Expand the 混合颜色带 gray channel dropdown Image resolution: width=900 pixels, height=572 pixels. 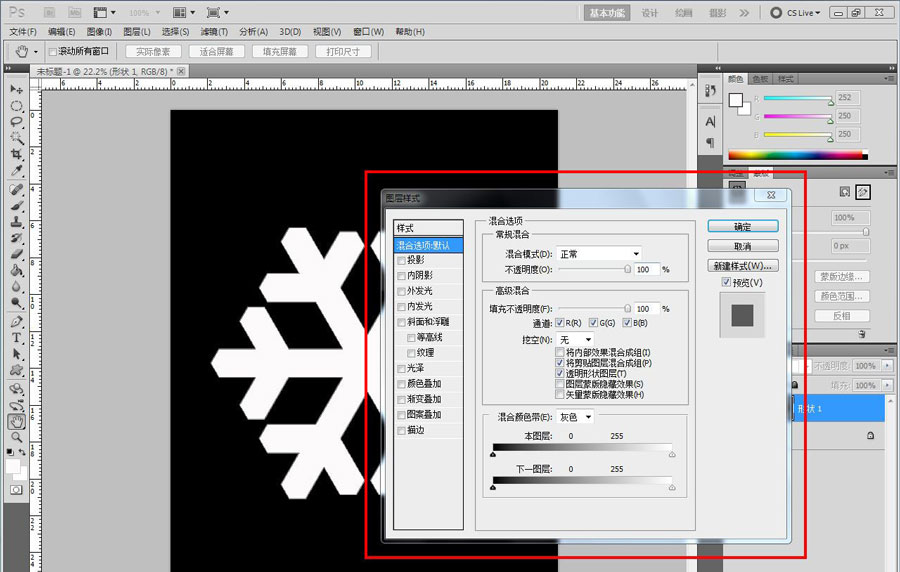(x=575, y=417)
